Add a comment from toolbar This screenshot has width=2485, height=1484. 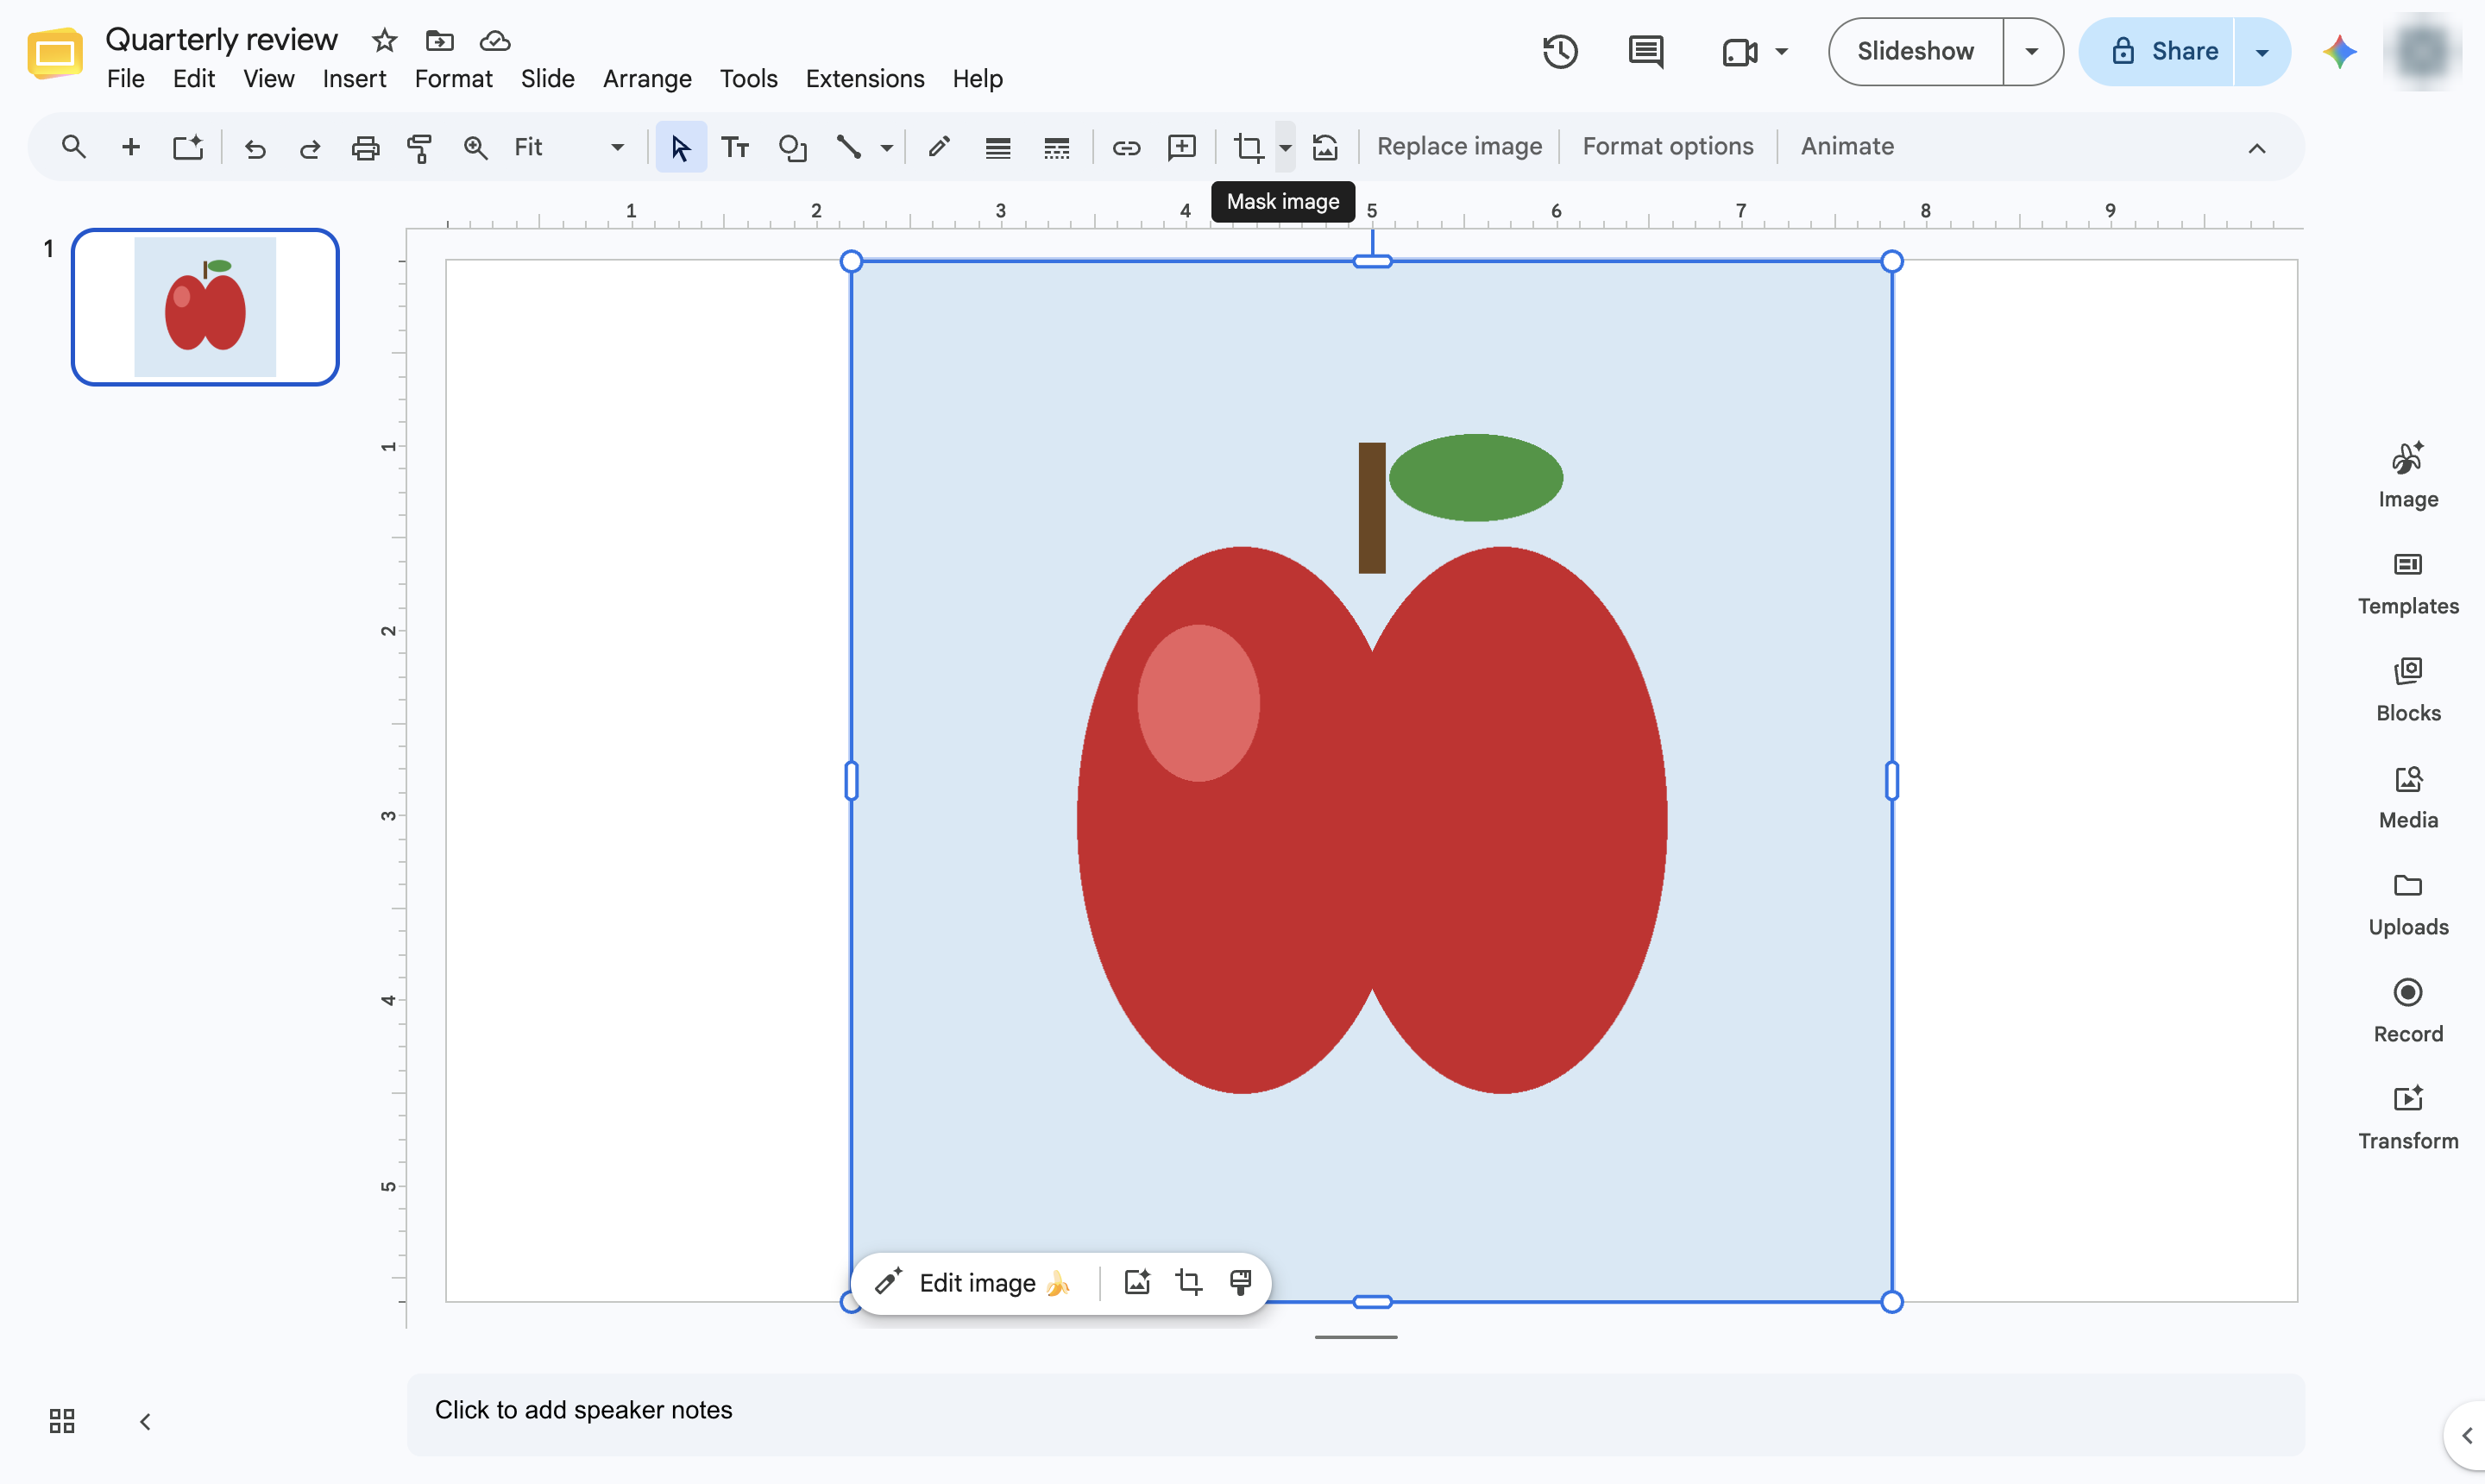(x=1182, y=147)
